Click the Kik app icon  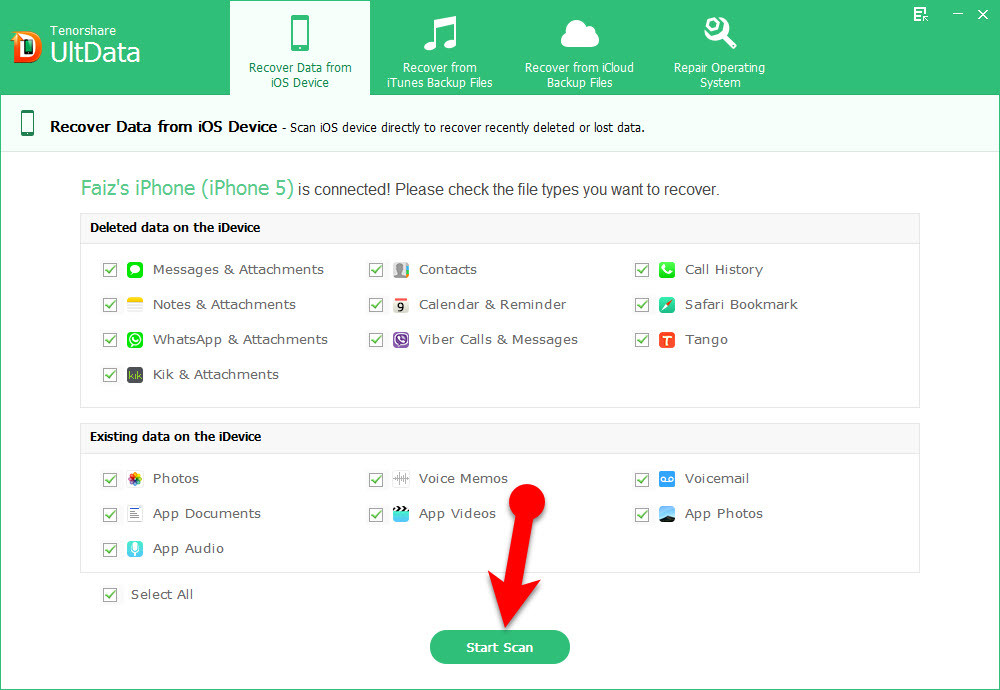(135, 375)
